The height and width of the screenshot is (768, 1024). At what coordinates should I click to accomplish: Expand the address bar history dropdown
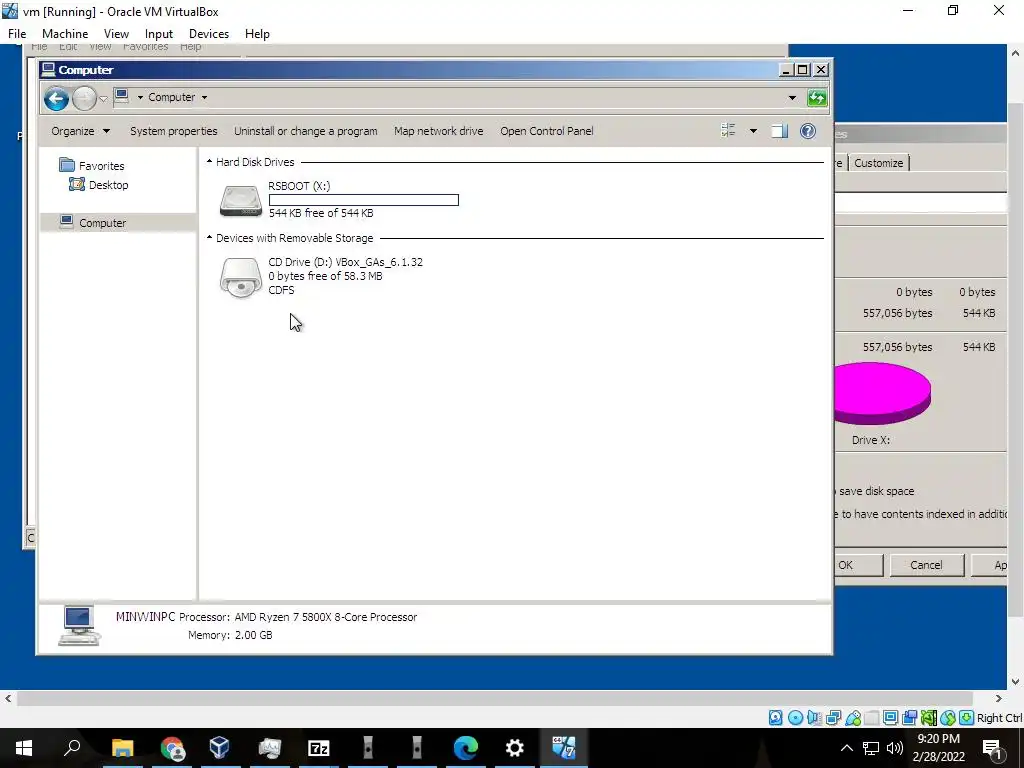coord(792,98)
